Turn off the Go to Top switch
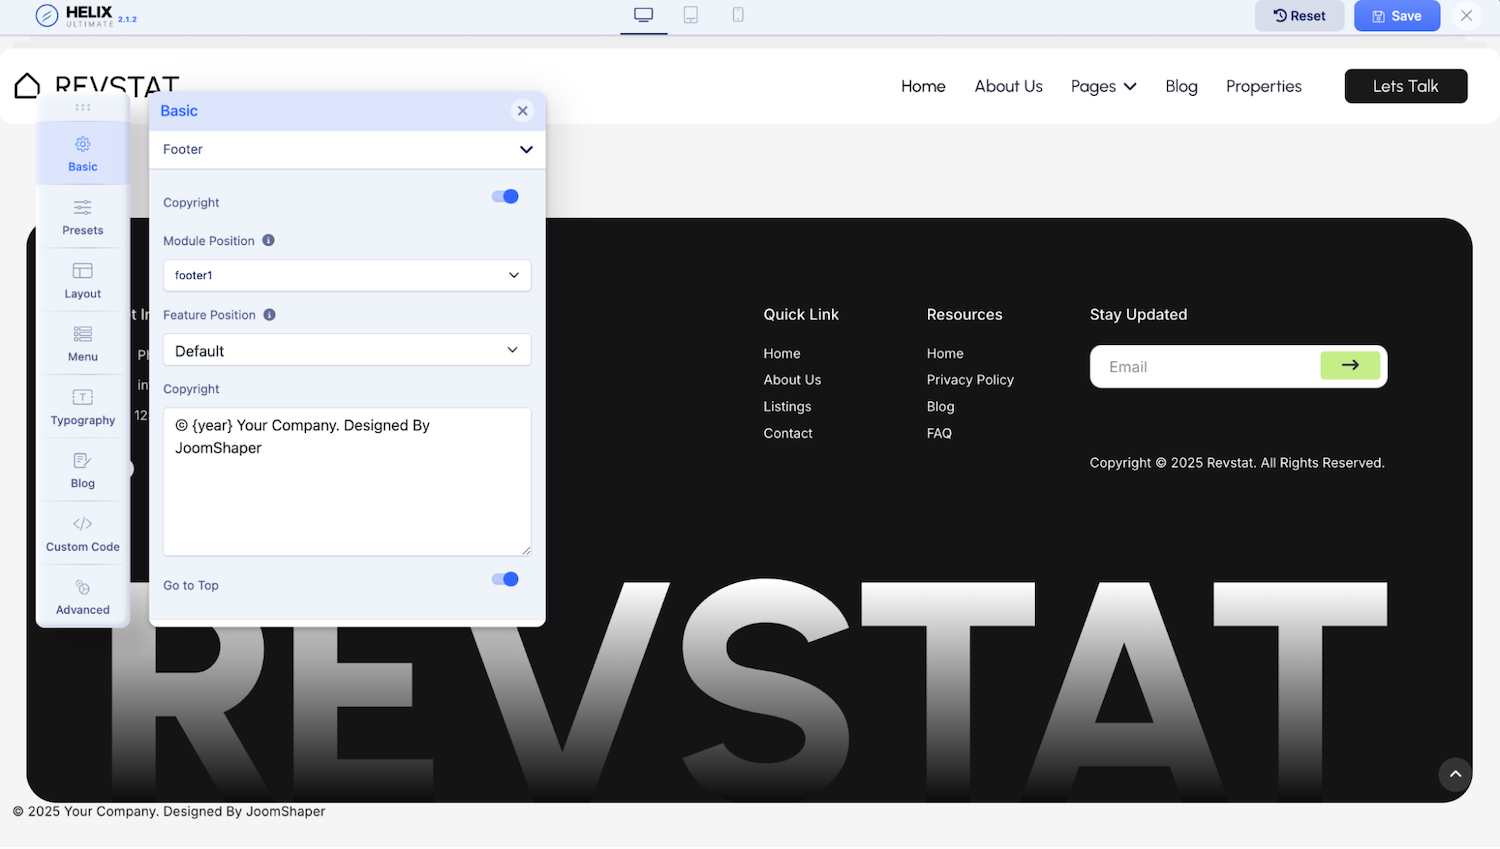This screenshot has width=1500, height=849. tap(505, 579)
